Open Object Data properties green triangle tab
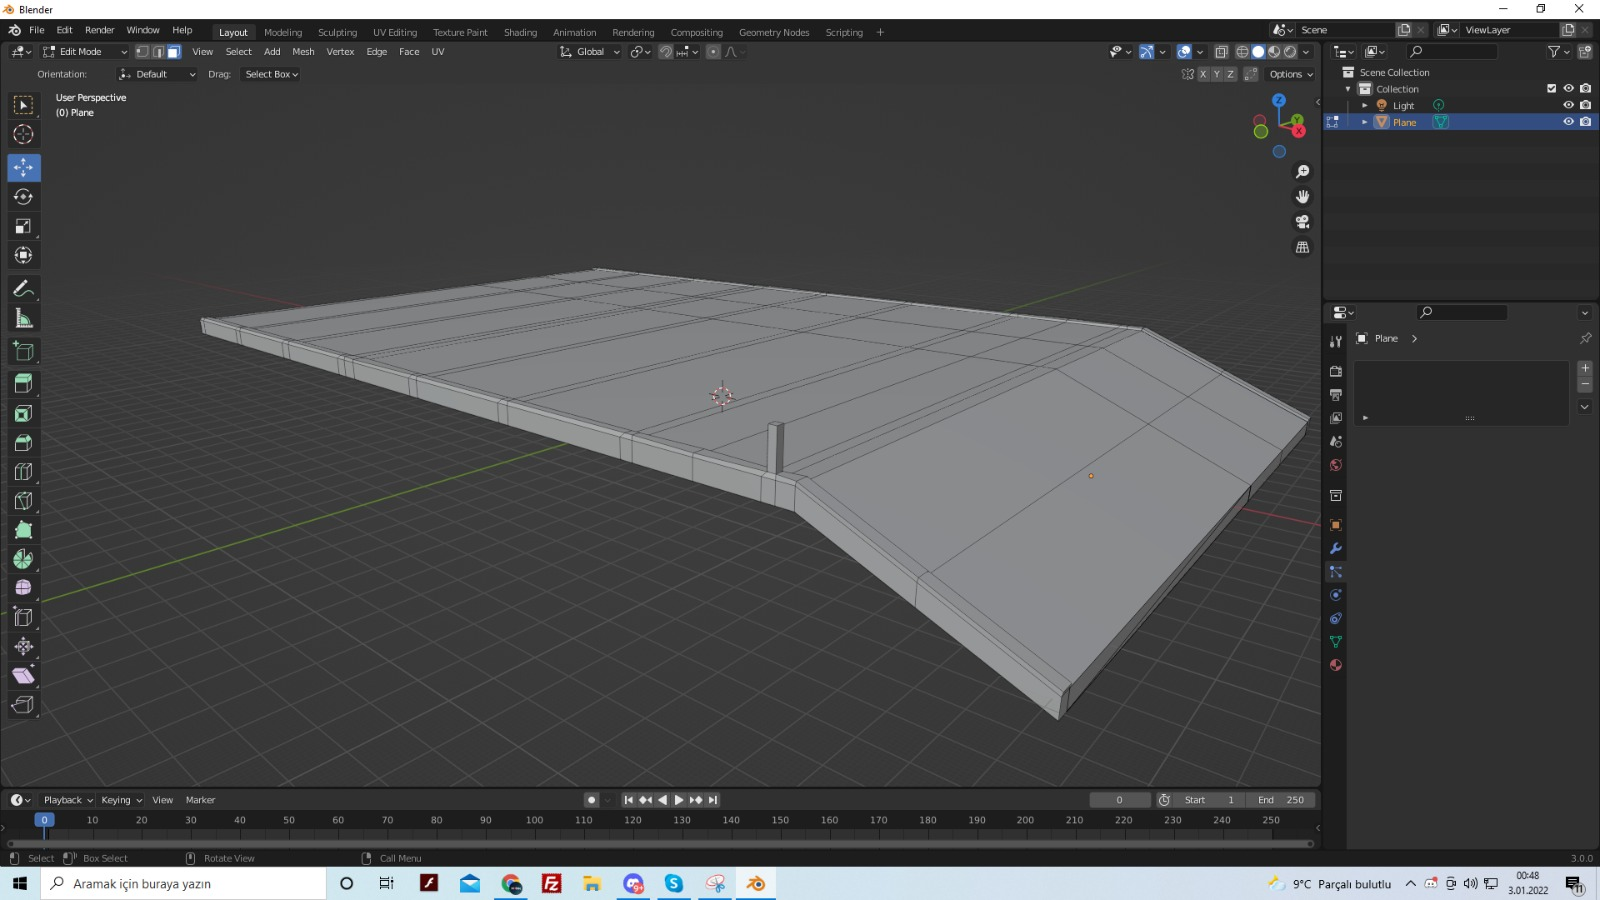 point(1335,642)
